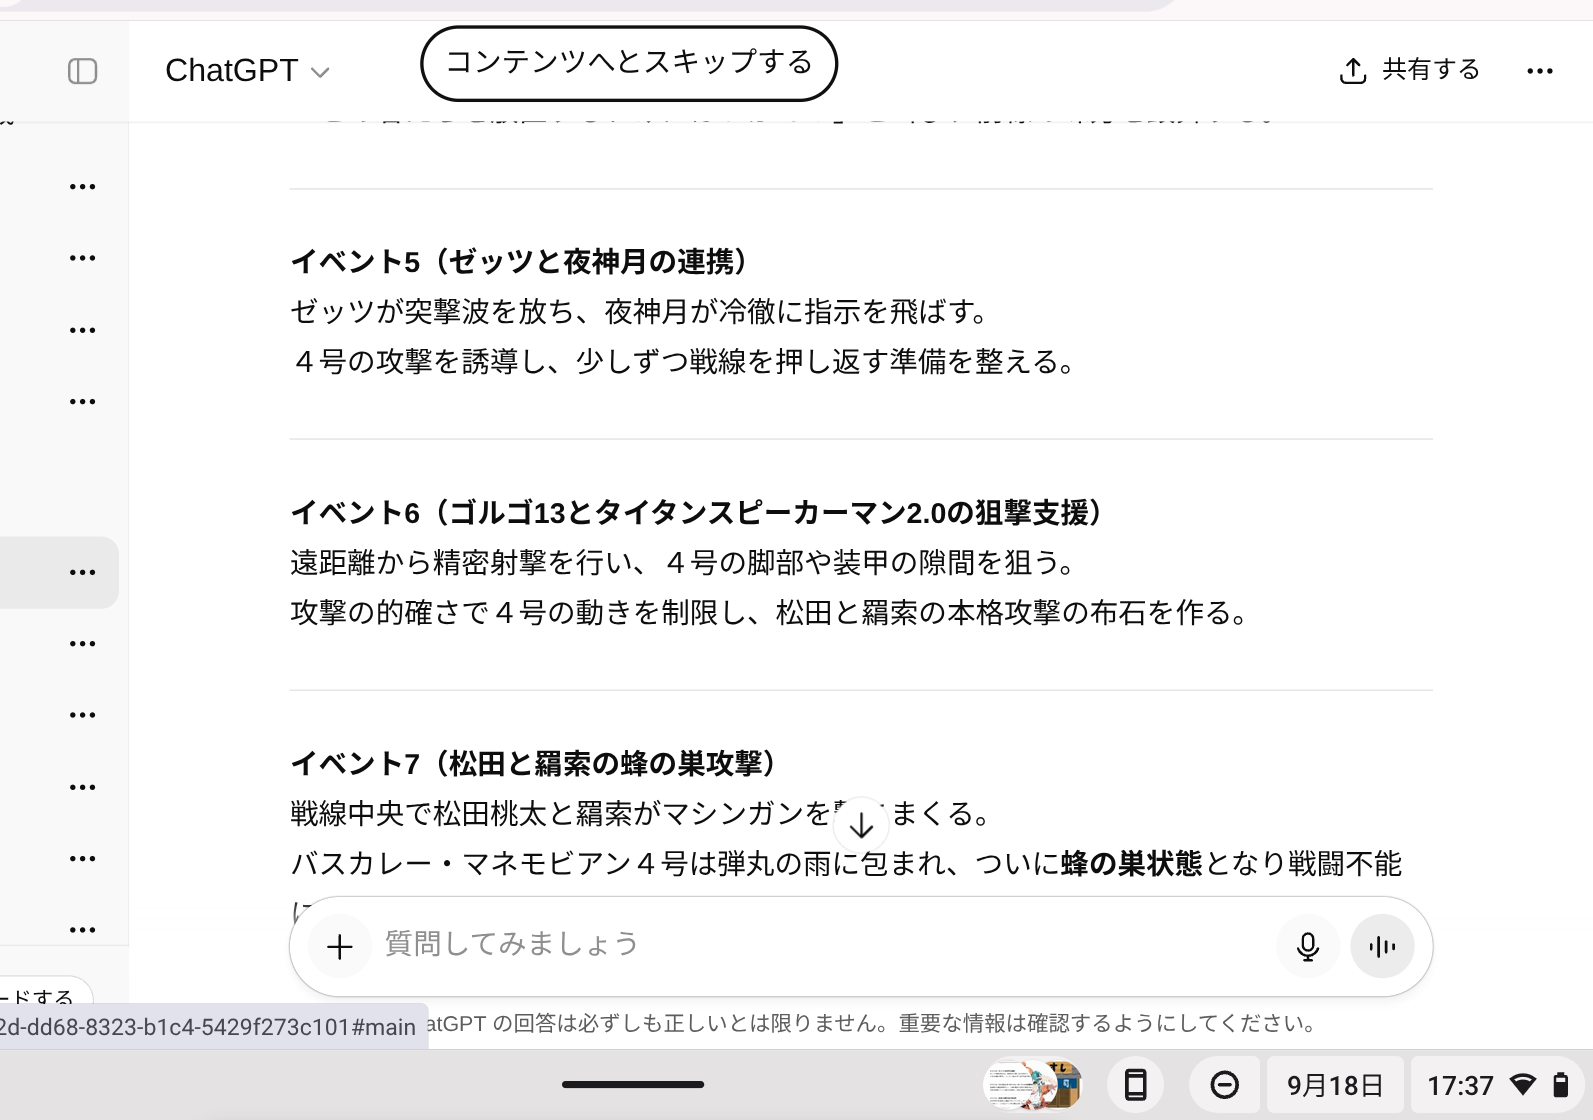Click the line starting 攻撃の的確さで４号の動き
Viewport: 1593px width, 1120px height.
pyautogui.click(x=770, y=613)
